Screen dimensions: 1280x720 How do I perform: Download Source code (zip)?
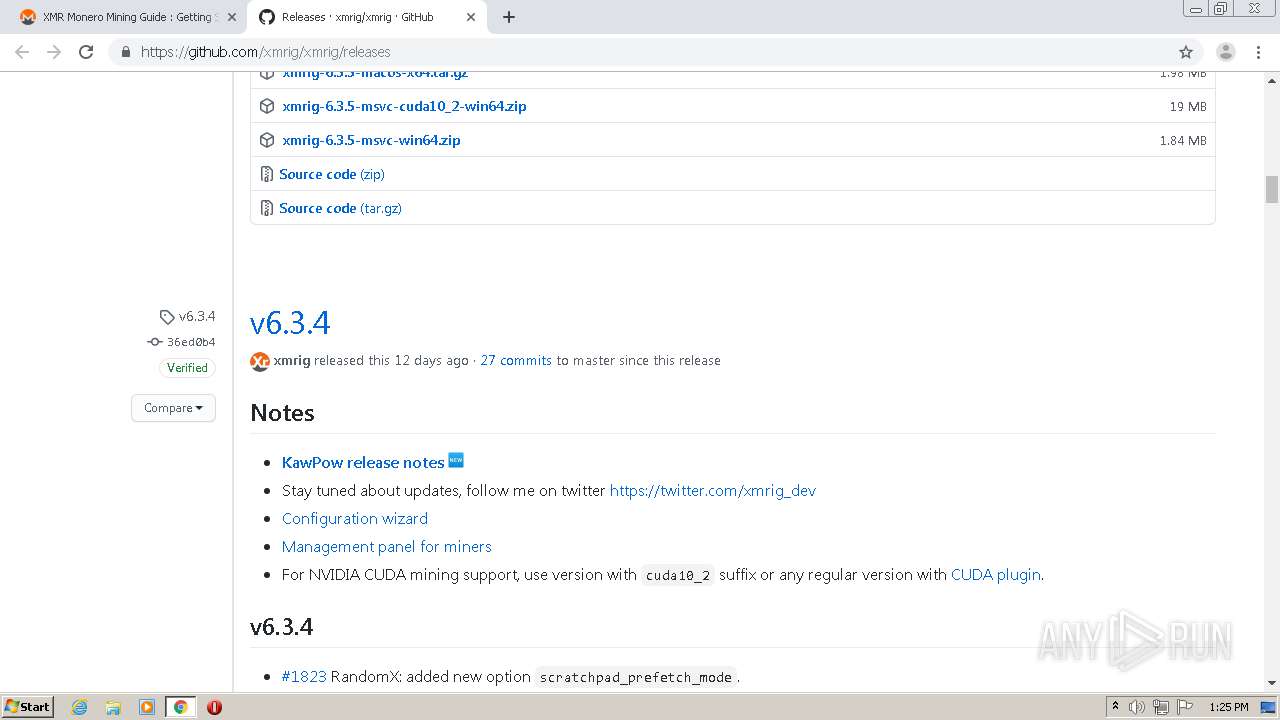tap(331, 174)
